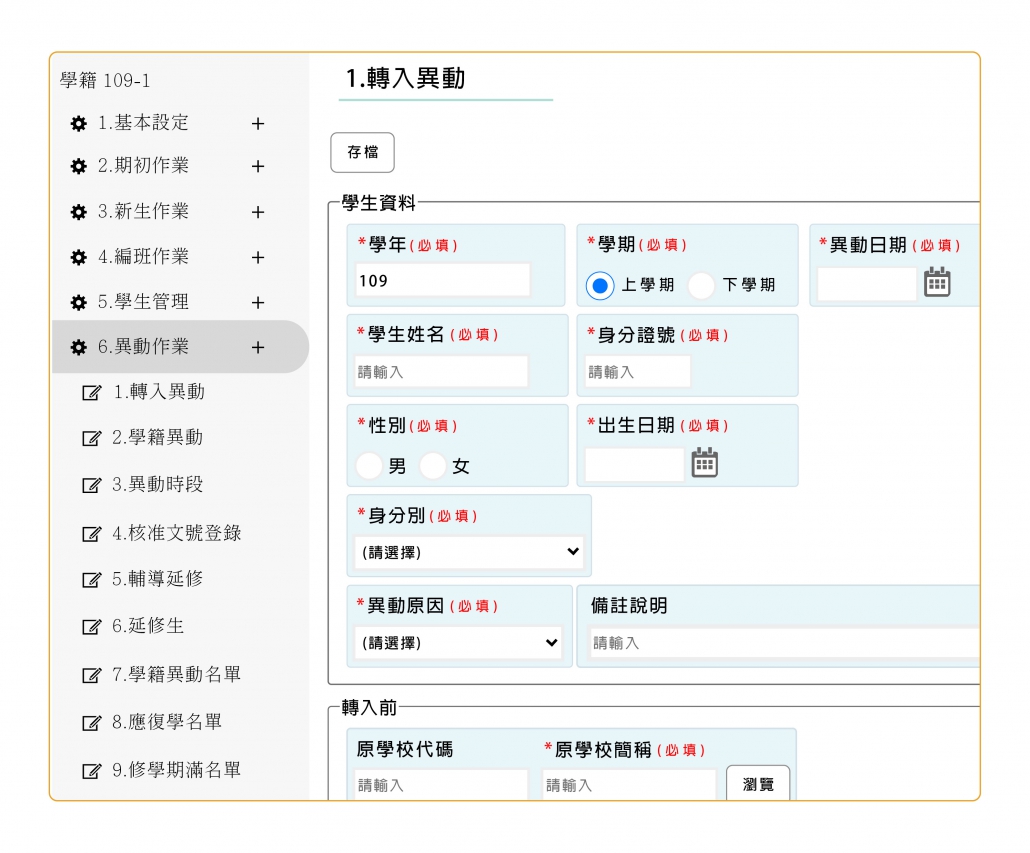The image size is (1030, 853).
Task: Click the 原學校簡稱 input field
Action: click(x=629, y=785)
